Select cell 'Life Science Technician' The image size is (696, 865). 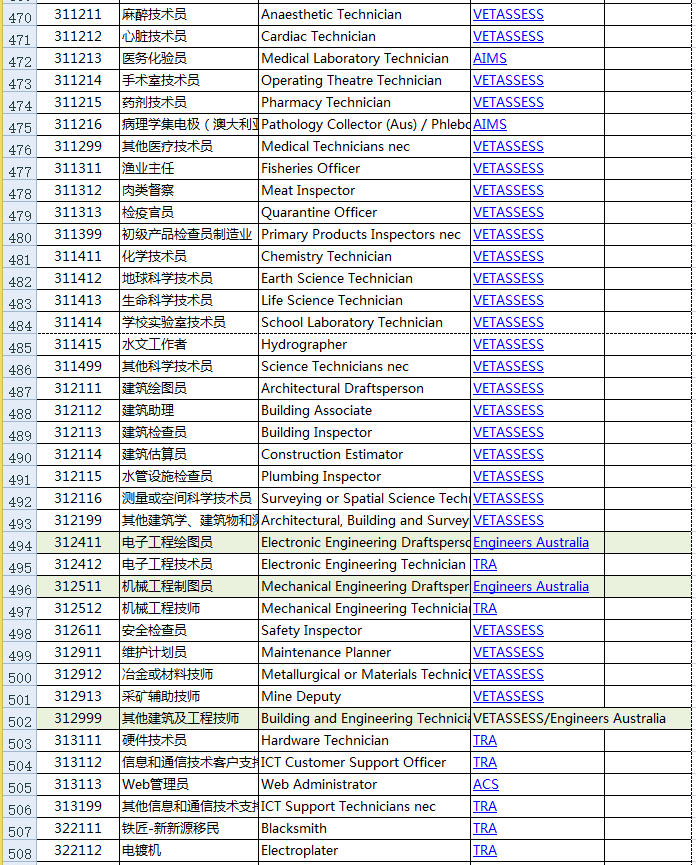(364, 301)
